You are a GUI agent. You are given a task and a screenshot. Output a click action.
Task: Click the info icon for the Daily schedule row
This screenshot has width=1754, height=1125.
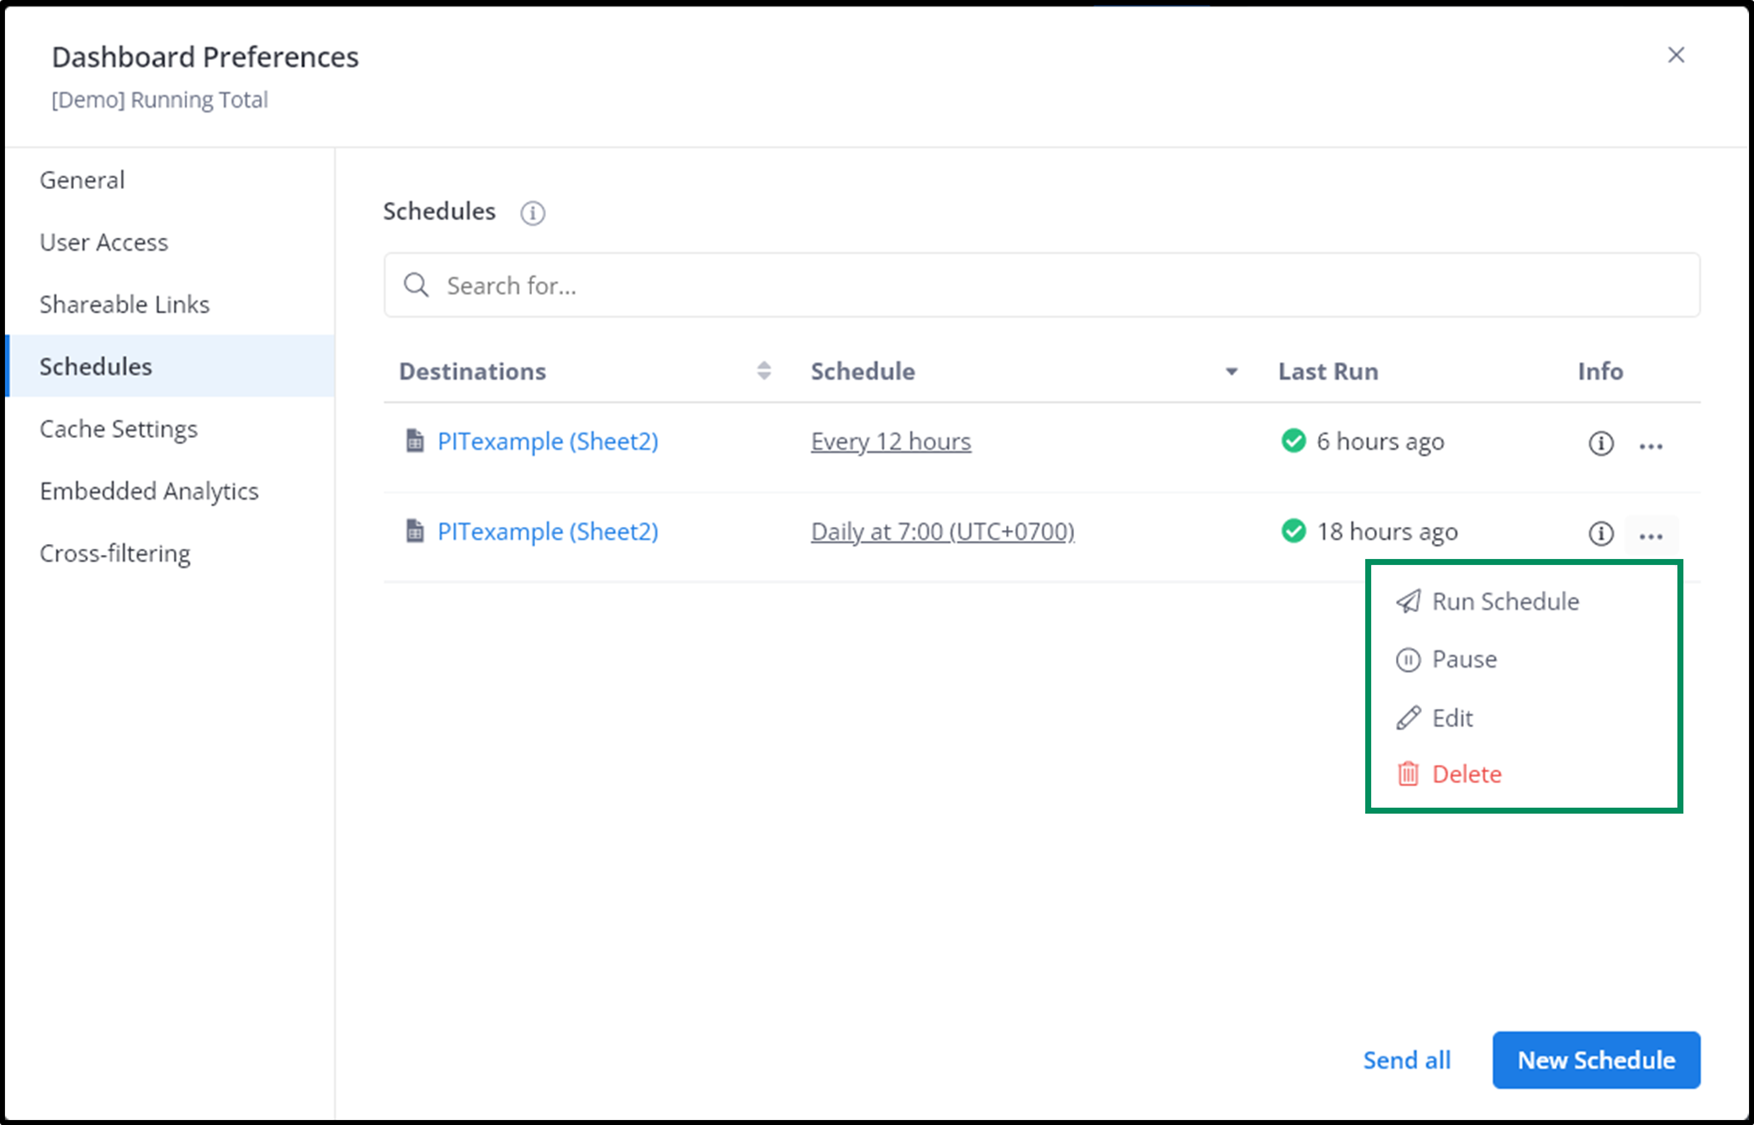[x=1600, y=533]
